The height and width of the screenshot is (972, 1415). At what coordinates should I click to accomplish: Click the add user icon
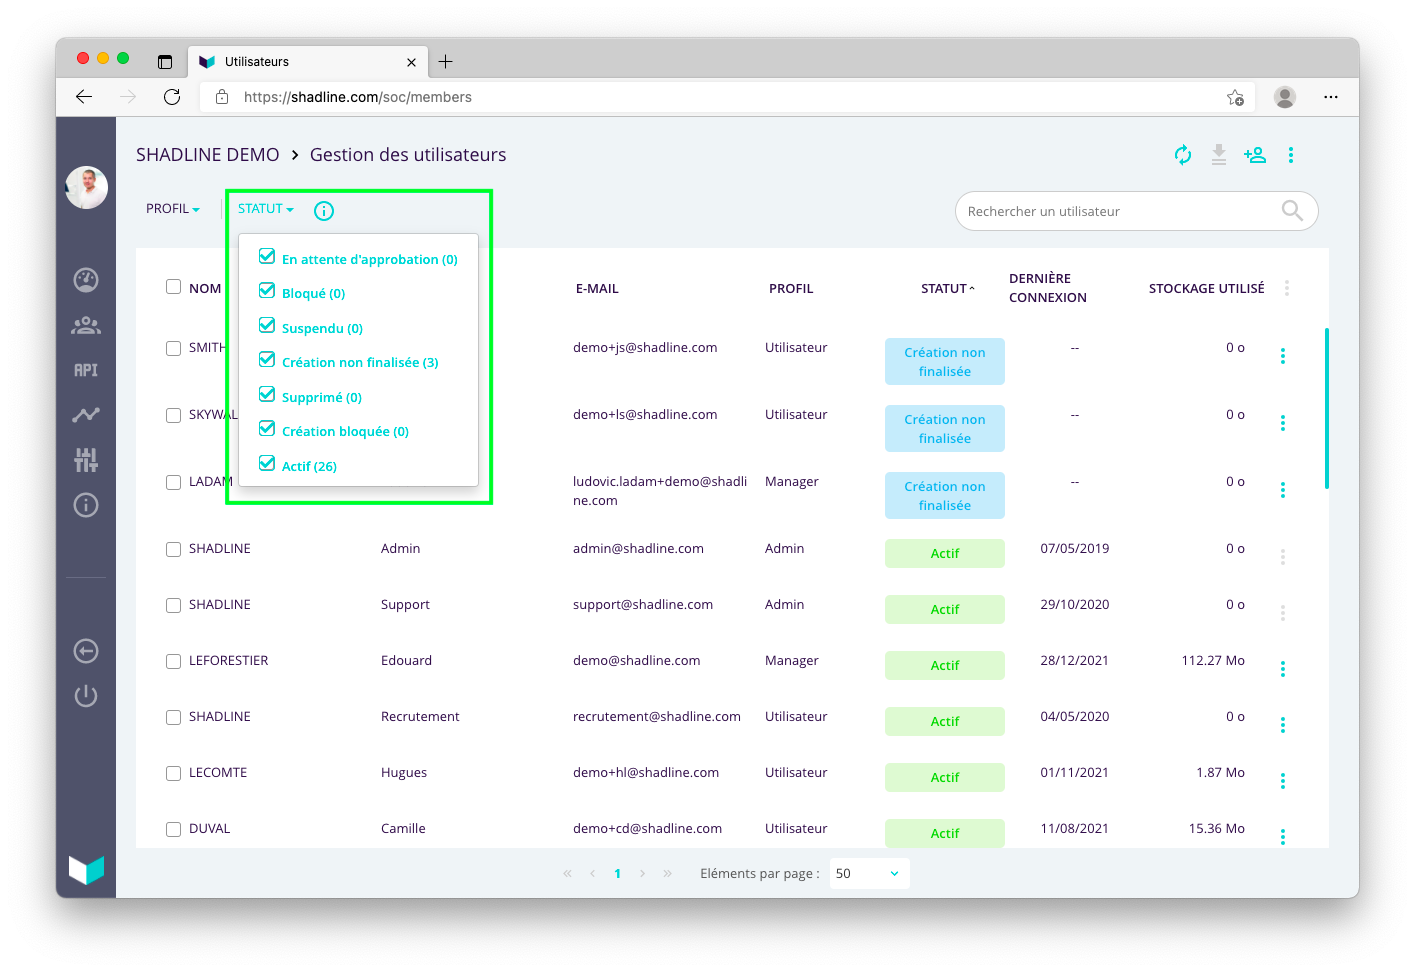point(1254,155)
